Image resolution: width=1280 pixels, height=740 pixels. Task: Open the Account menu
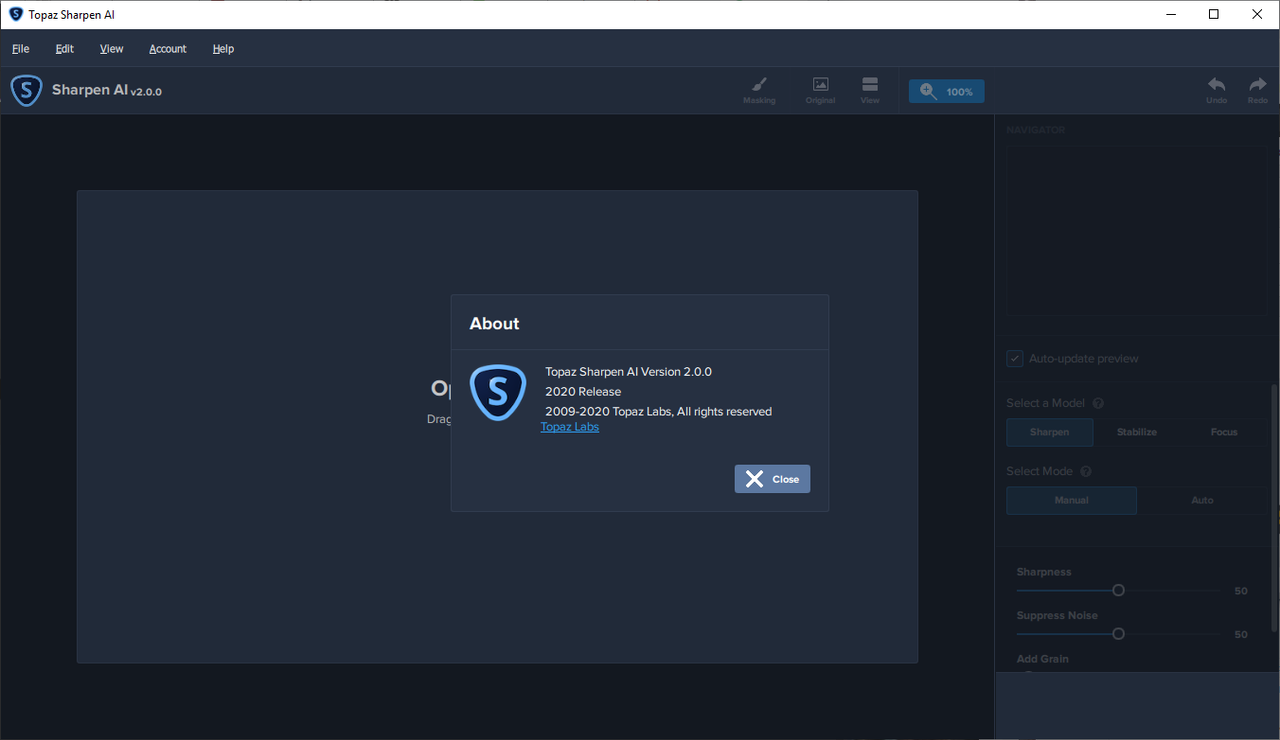point(168,49)
